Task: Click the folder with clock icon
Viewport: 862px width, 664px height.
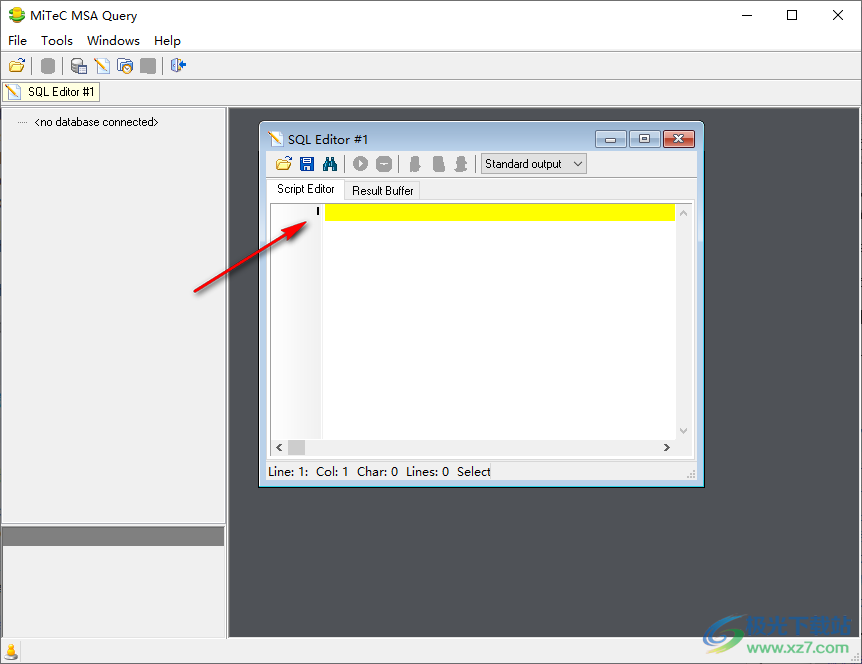Action: pos(125,66)
